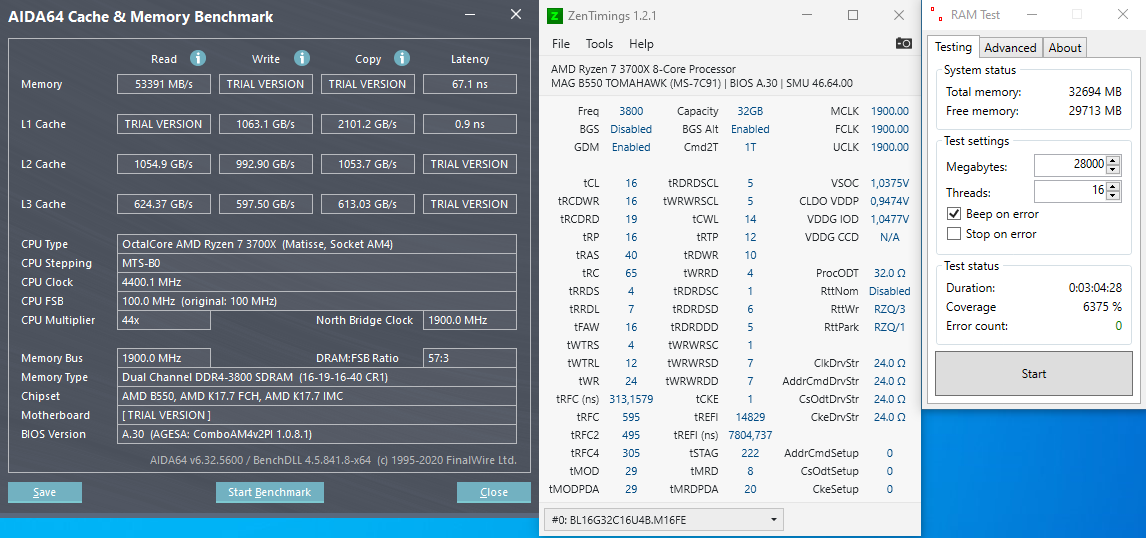This screenshot has width=1146, height=538.
Task: Click the Freq value 3800 in ZenTimings
Action: tap(631, 111)
